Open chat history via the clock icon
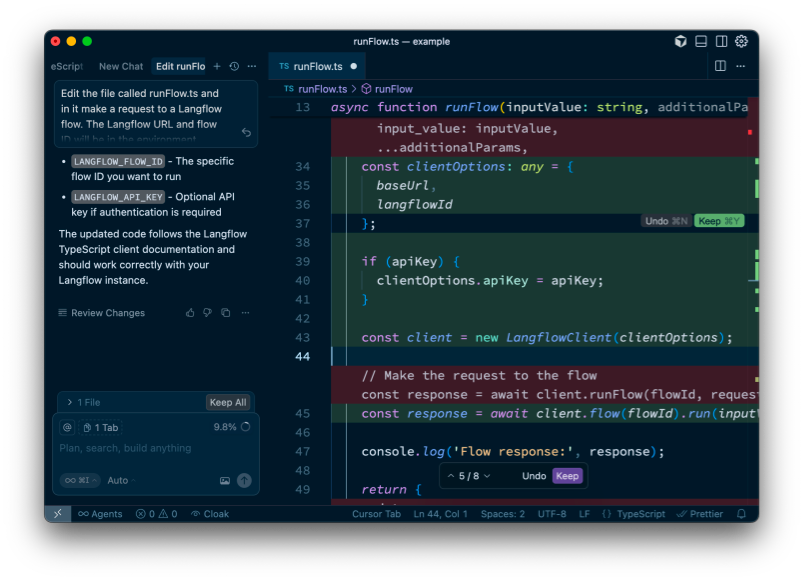 click(234, 66)
